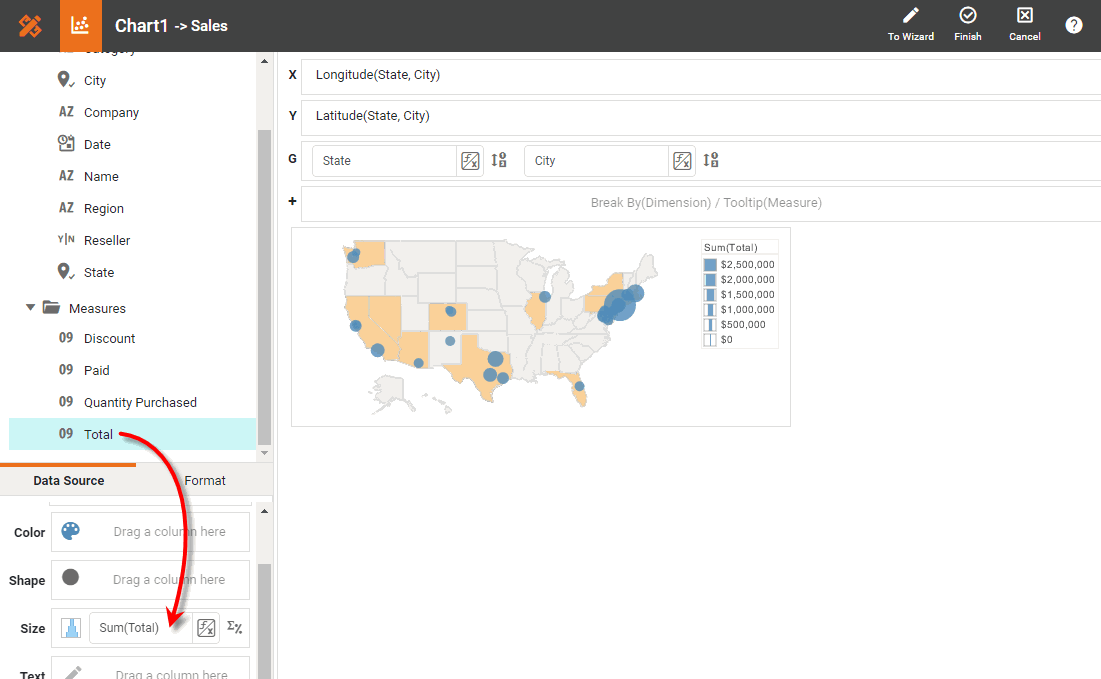Select the Data Source tab
This screenshot has width=1101, height=679.
coord(68,481)
